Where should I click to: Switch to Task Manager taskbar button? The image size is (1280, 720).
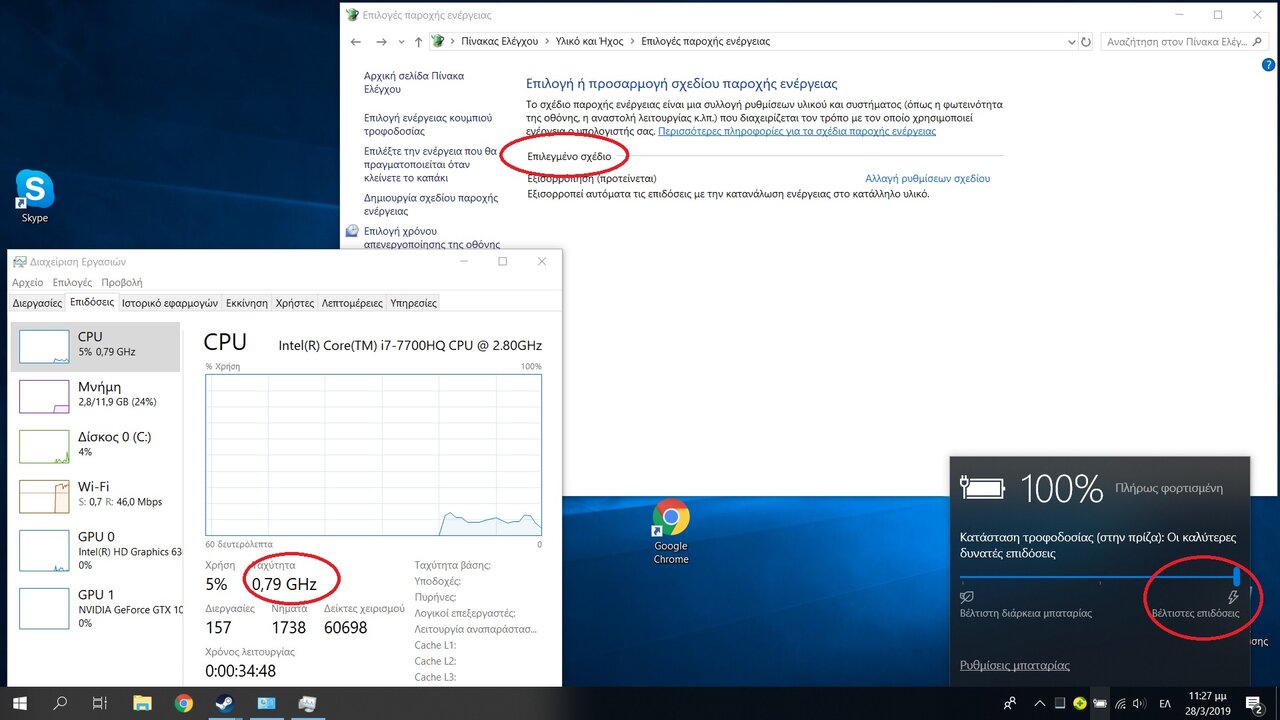307,703
